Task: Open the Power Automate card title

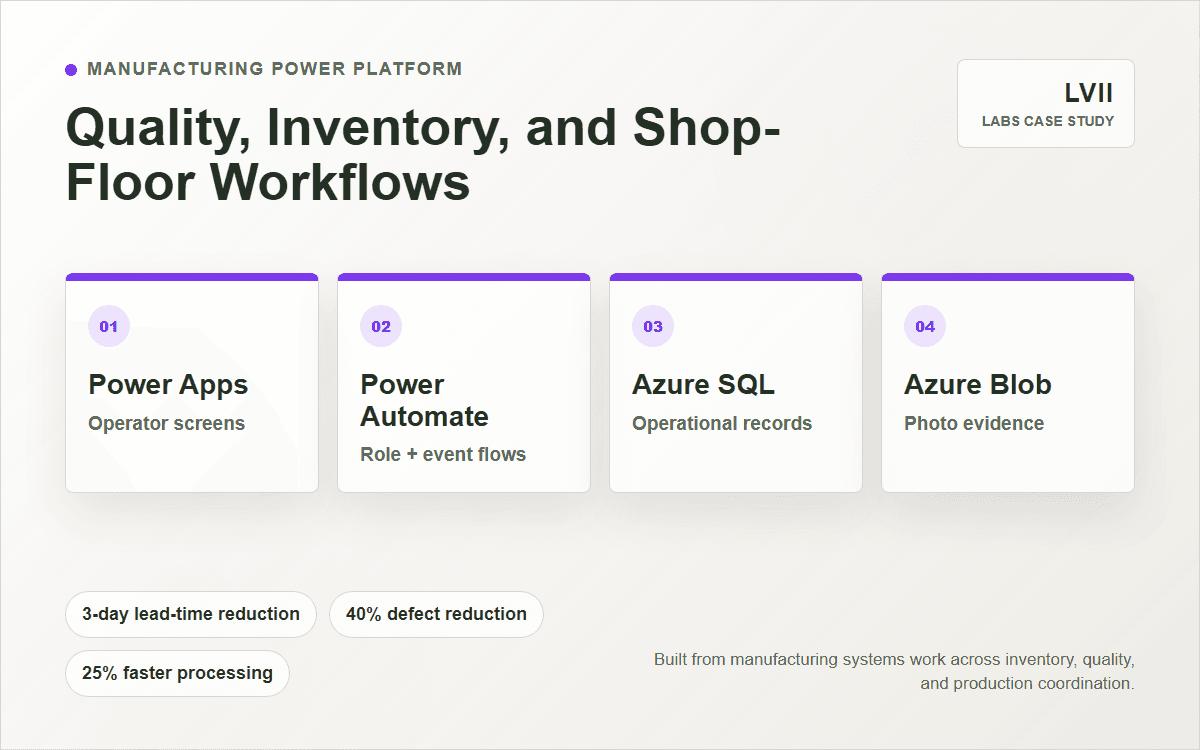Action: (425, 400)
